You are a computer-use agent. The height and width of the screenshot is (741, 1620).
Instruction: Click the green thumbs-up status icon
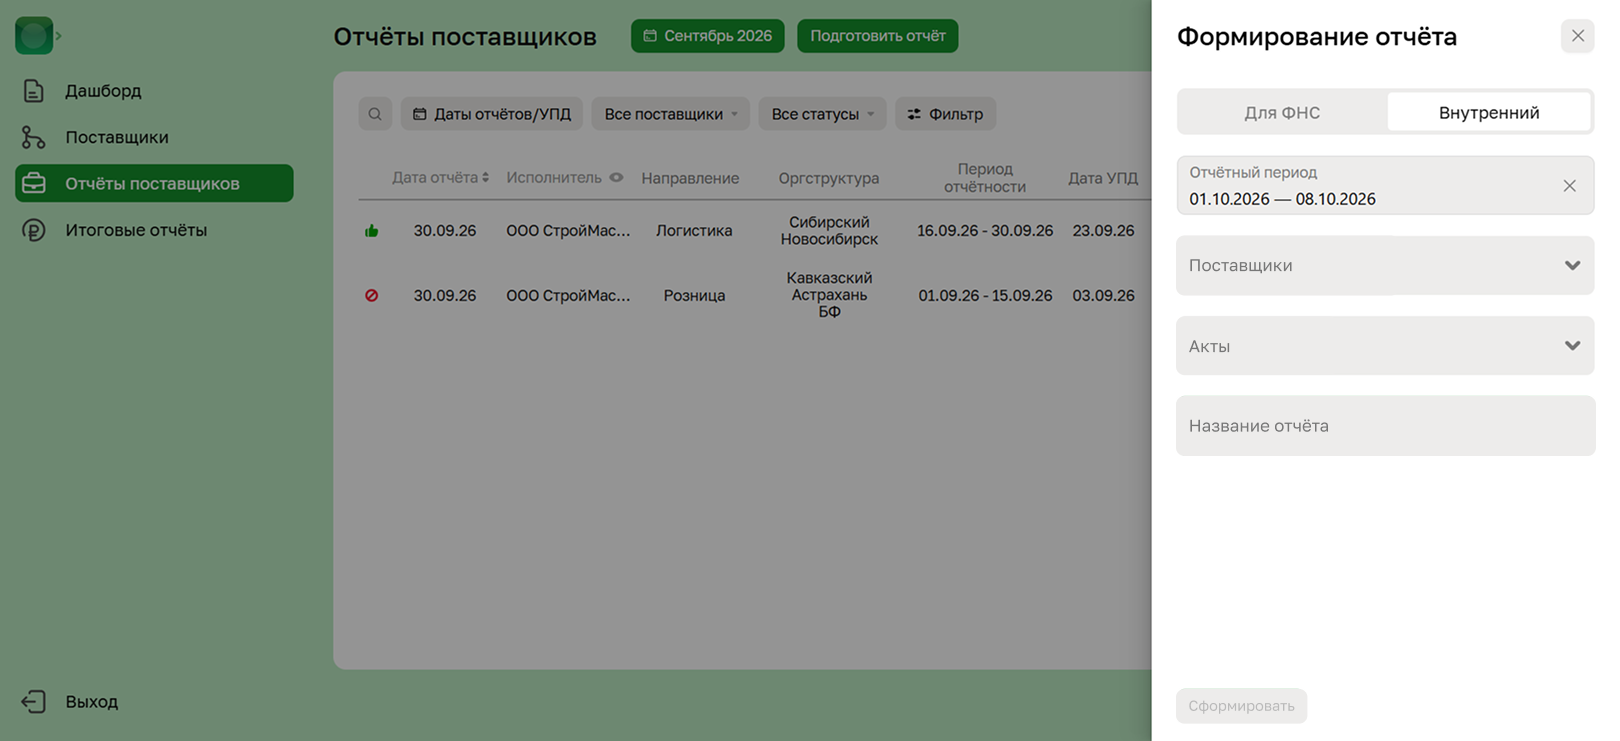(x=372, y=231)
